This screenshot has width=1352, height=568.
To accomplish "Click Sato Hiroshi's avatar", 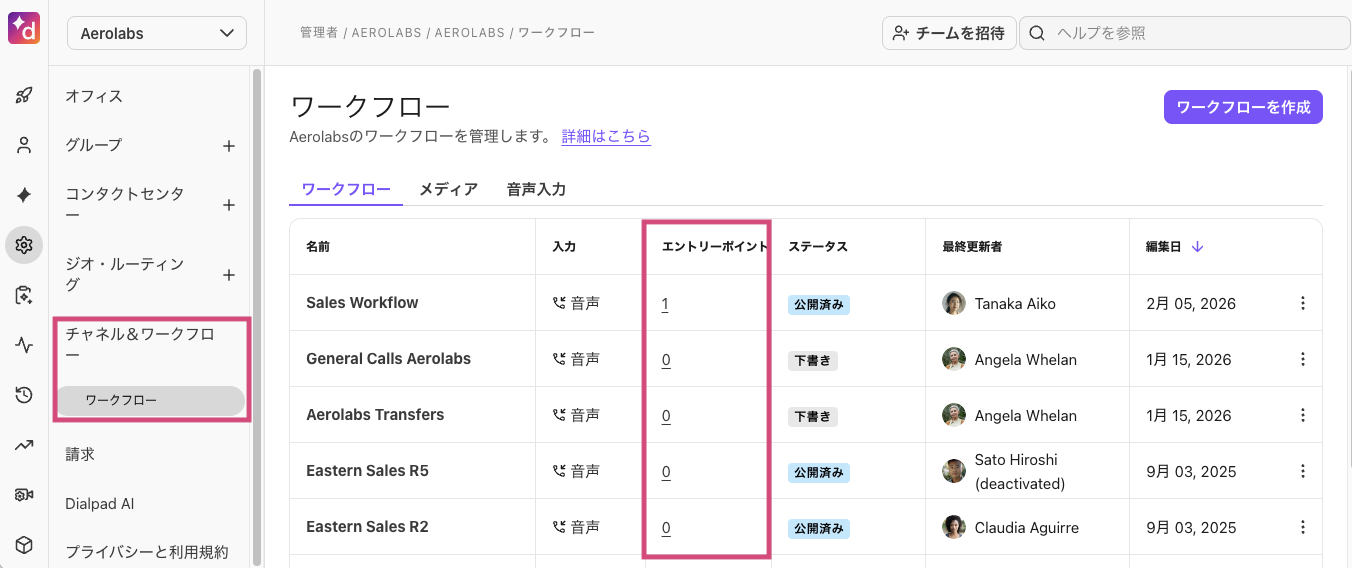I will [x=954, y=471].
